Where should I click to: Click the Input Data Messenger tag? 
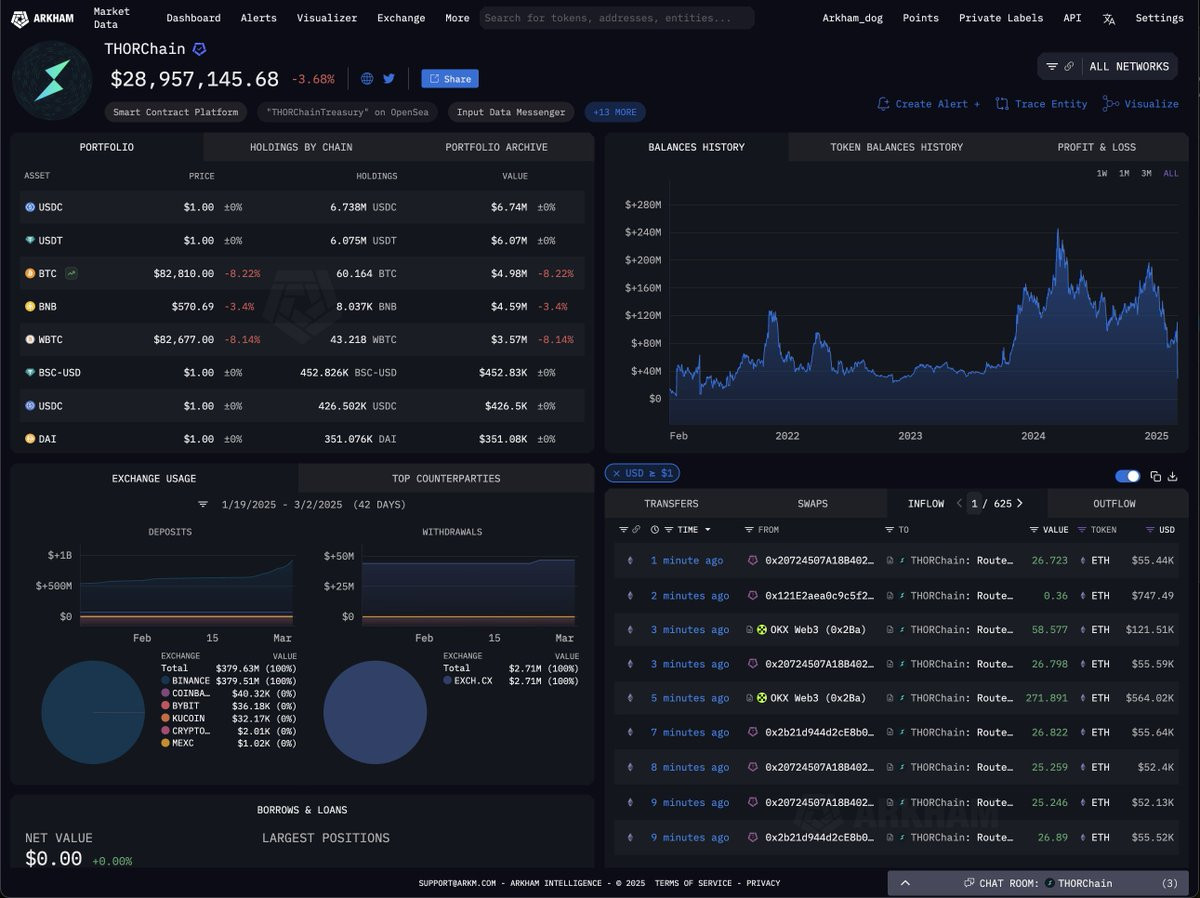pos(511,112)
